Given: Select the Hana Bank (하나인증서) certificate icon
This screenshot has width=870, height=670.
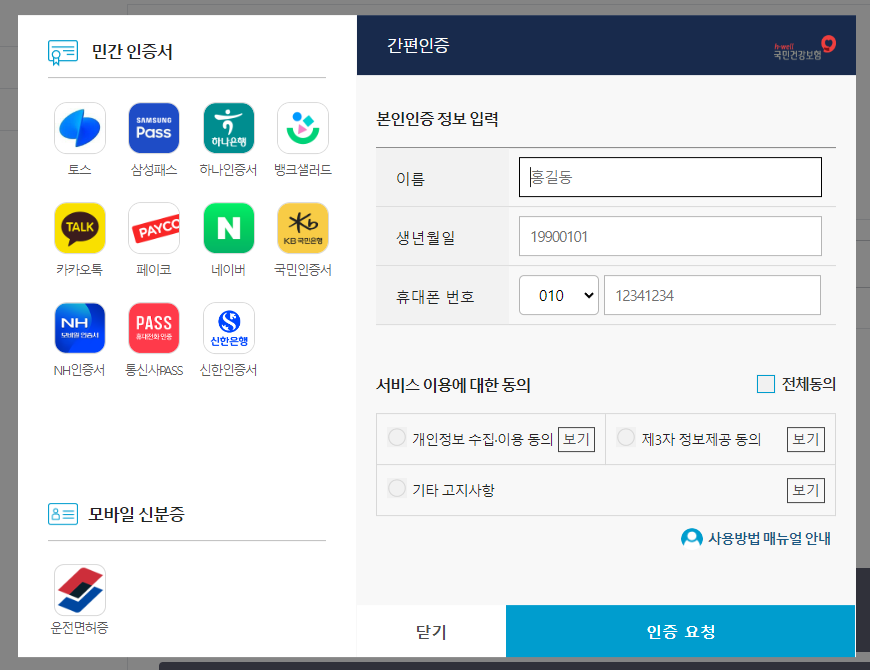Looking at the screenshot, I should click(229, 128).
